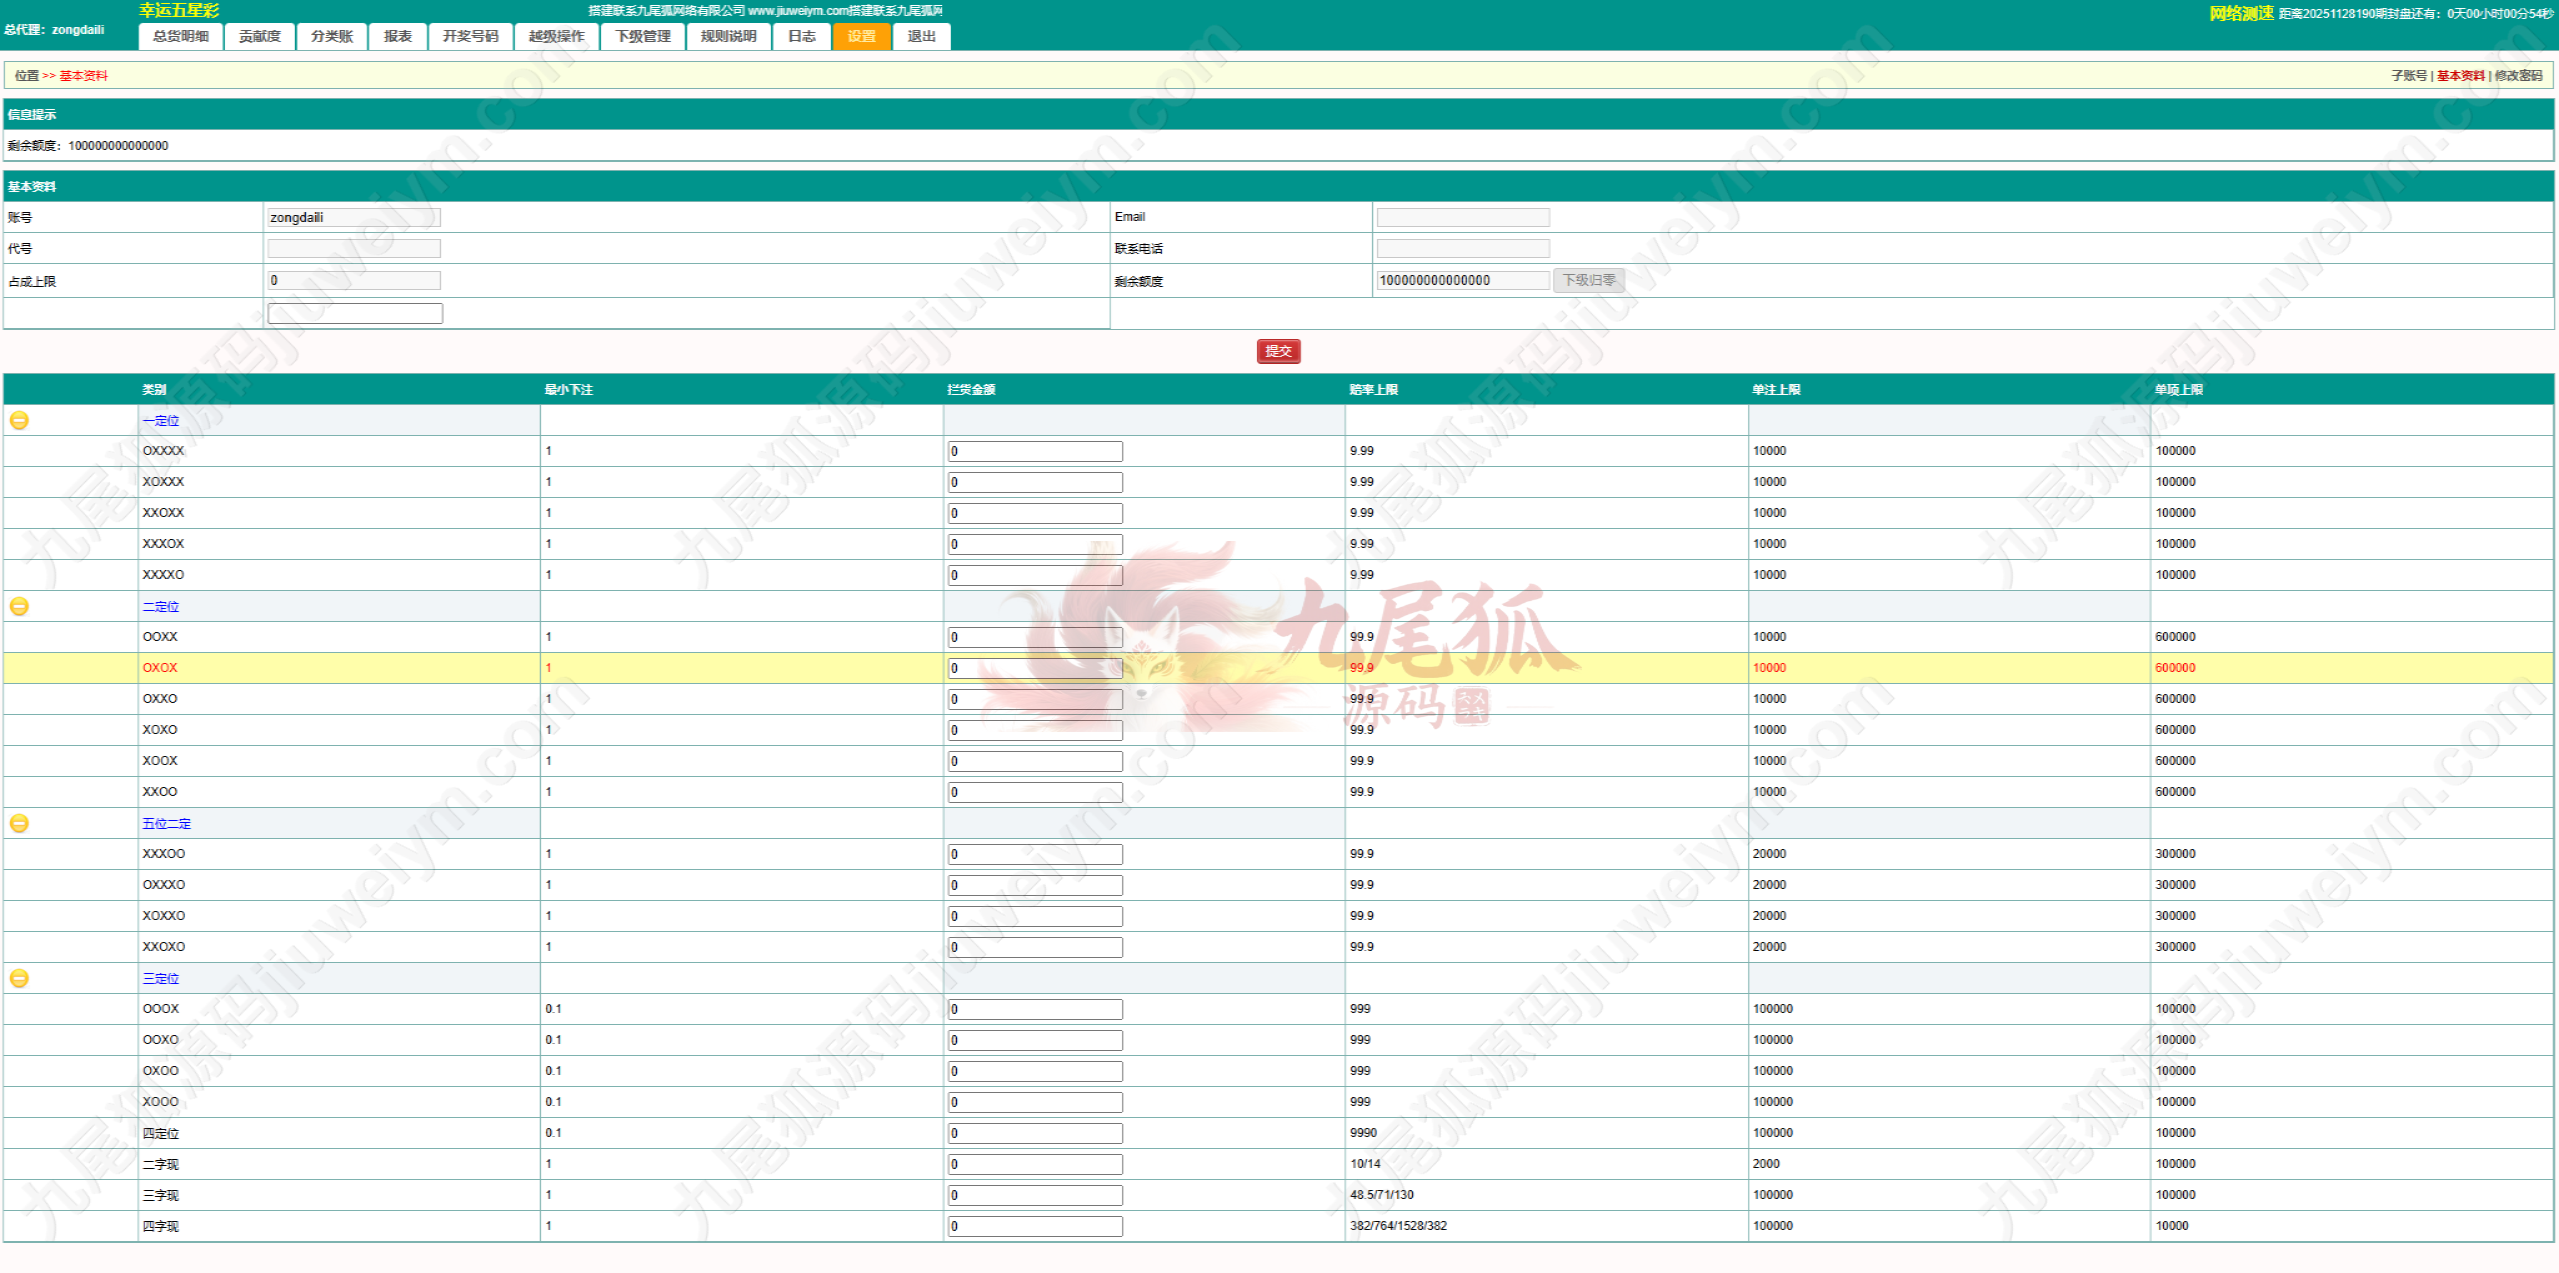Screen dimensions: 2559x1273
Task: Click the 网络测速 speed test link
Action: pos(2240,13)
